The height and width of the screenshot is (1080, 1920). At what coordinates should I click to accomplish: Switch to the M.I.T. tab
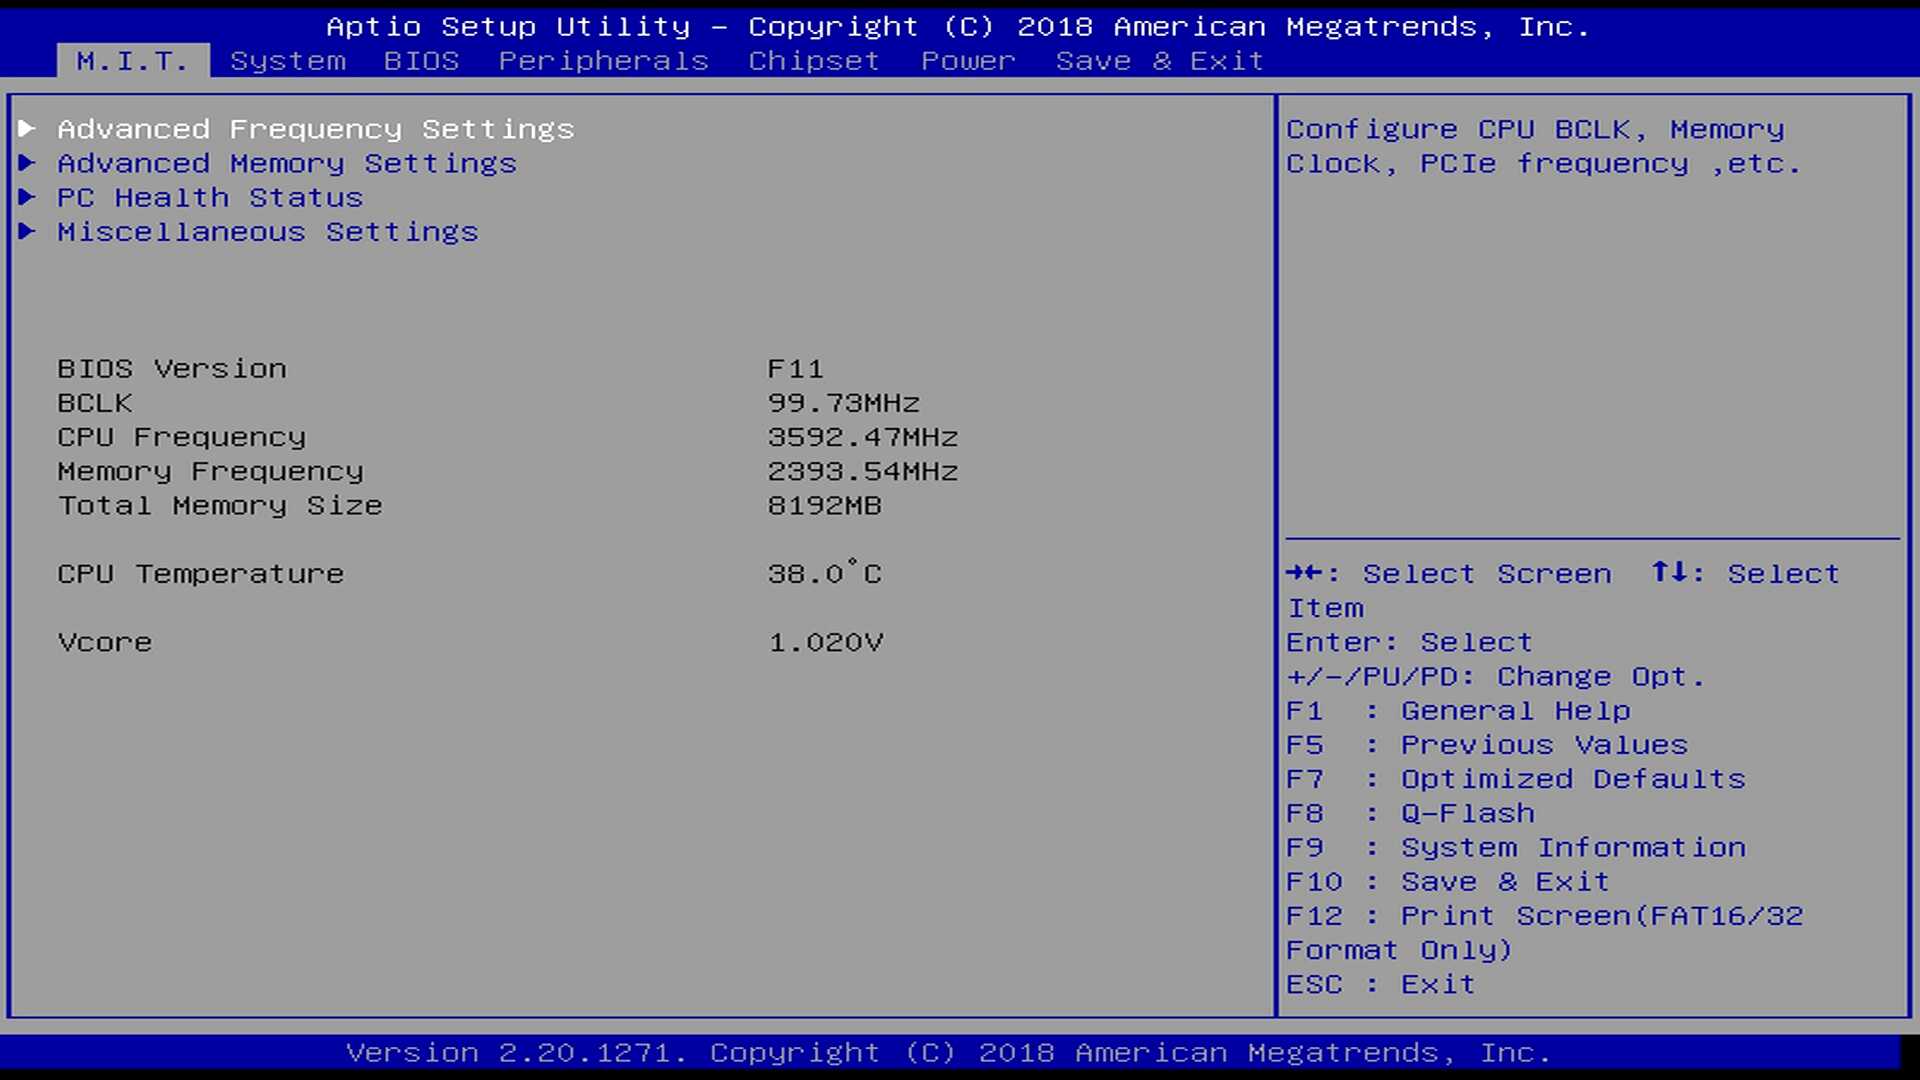coord(133,61)
